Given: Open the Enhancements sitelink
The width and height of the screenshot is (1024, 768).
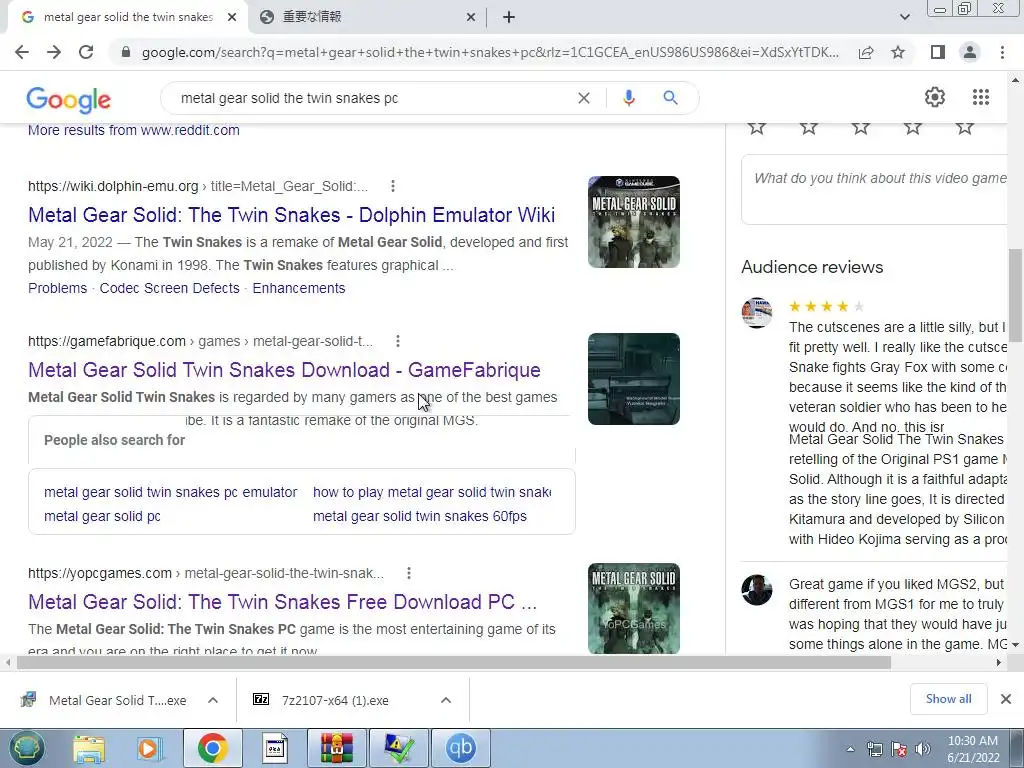Looking at the screenshot, I should click(x=299, y=288).
